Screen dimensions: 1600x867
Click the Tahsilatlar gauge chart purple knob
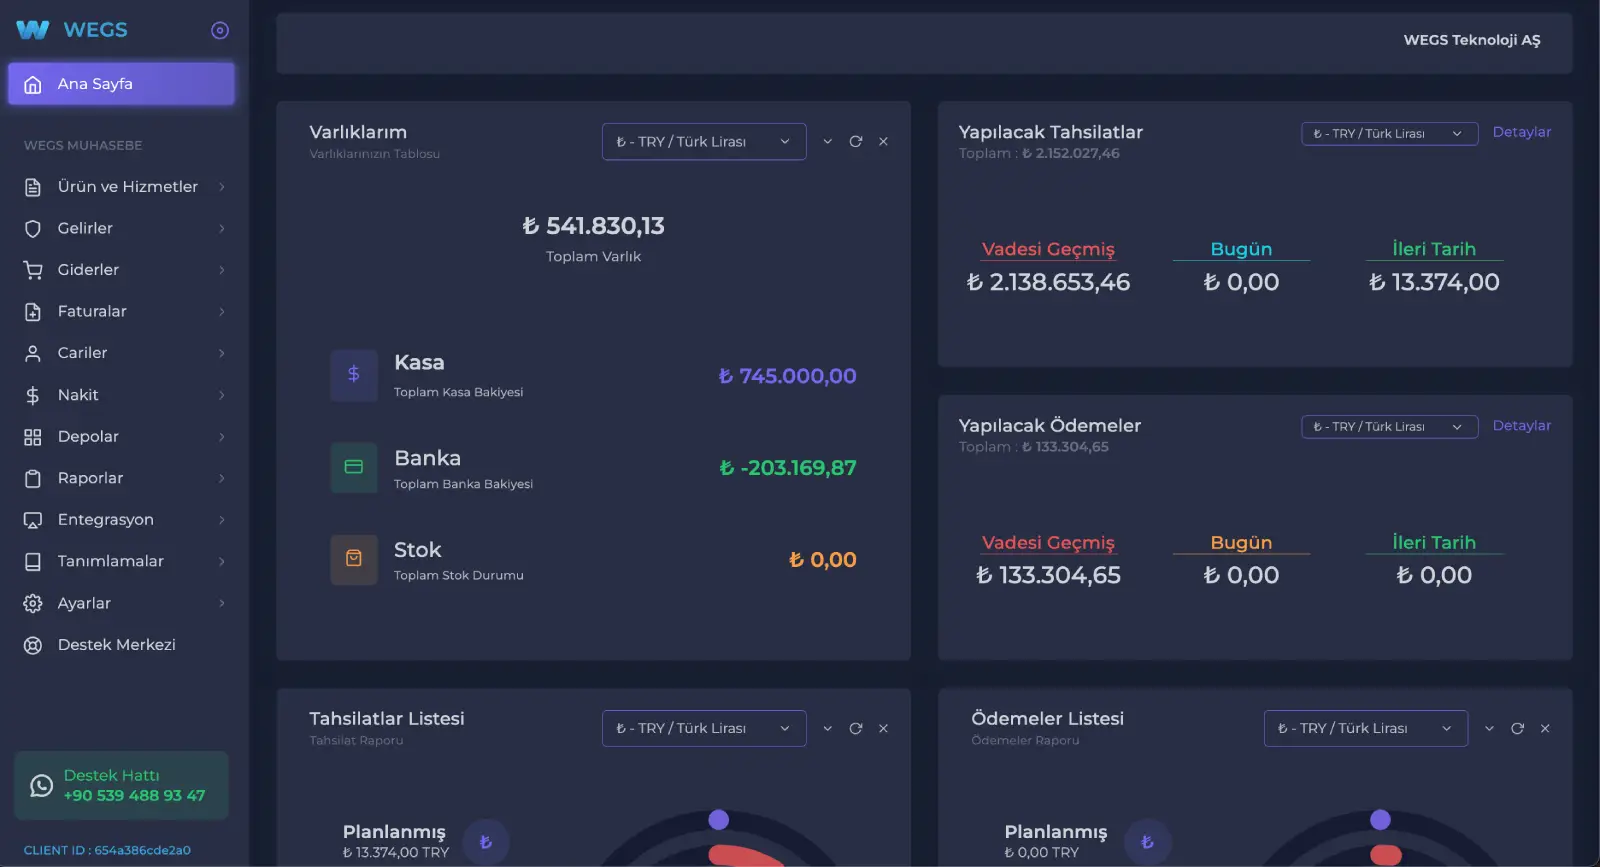(718, 820)
